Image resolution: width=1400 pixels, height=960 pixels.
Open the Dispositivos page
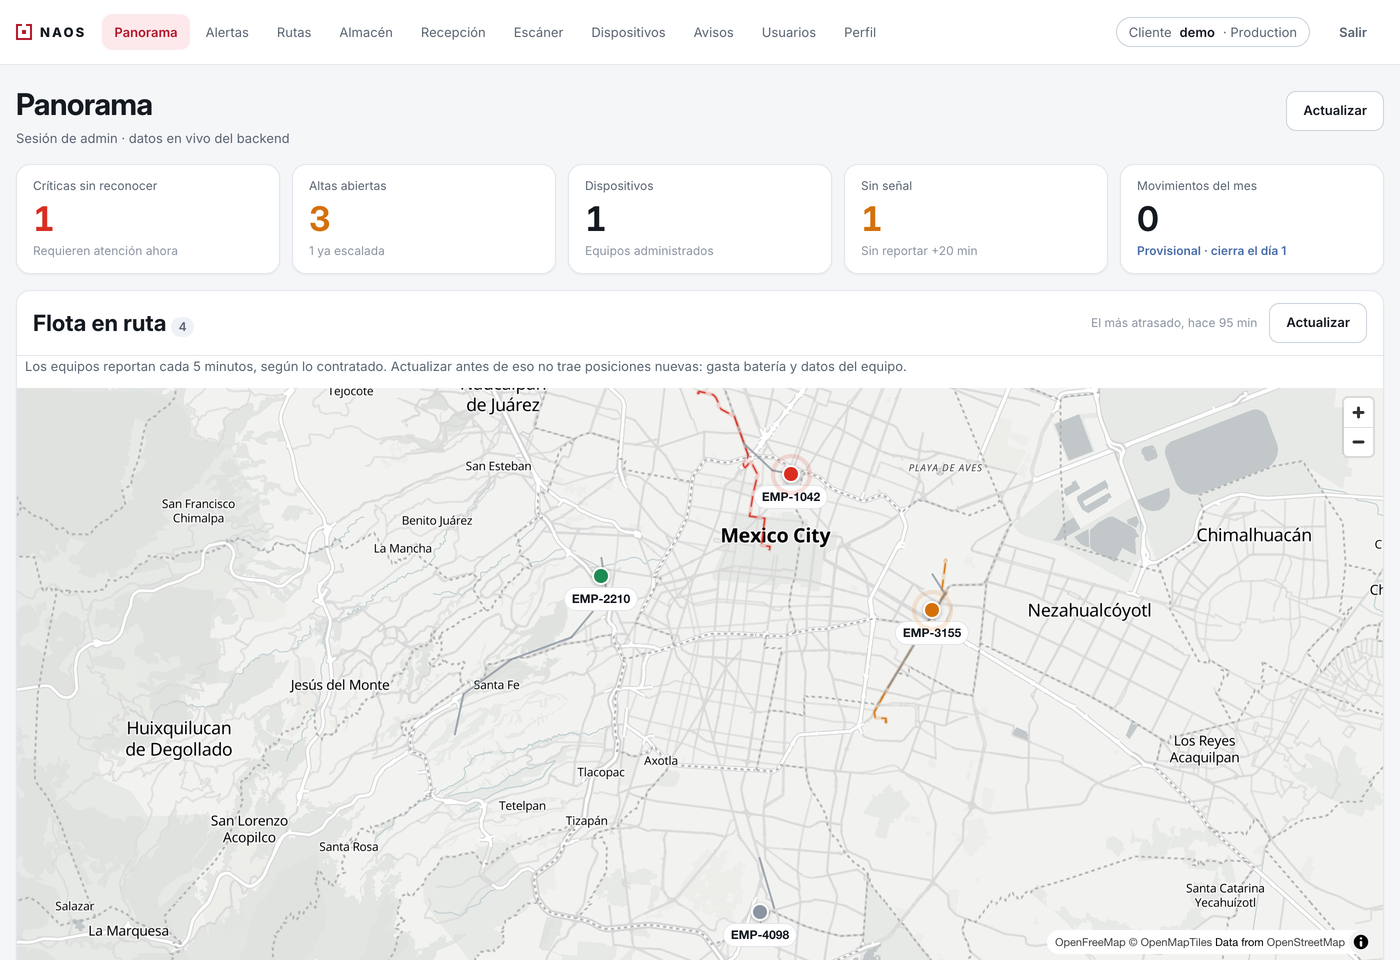click(x=628, y=32)
